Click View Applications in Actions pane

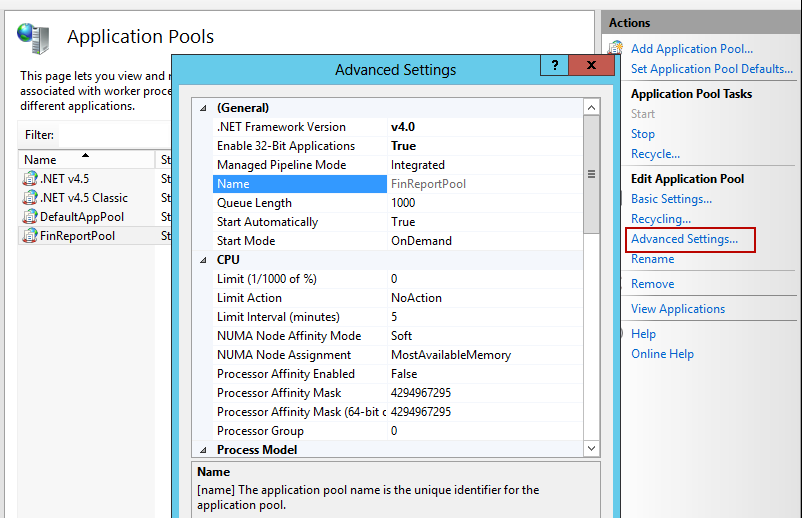677,309
